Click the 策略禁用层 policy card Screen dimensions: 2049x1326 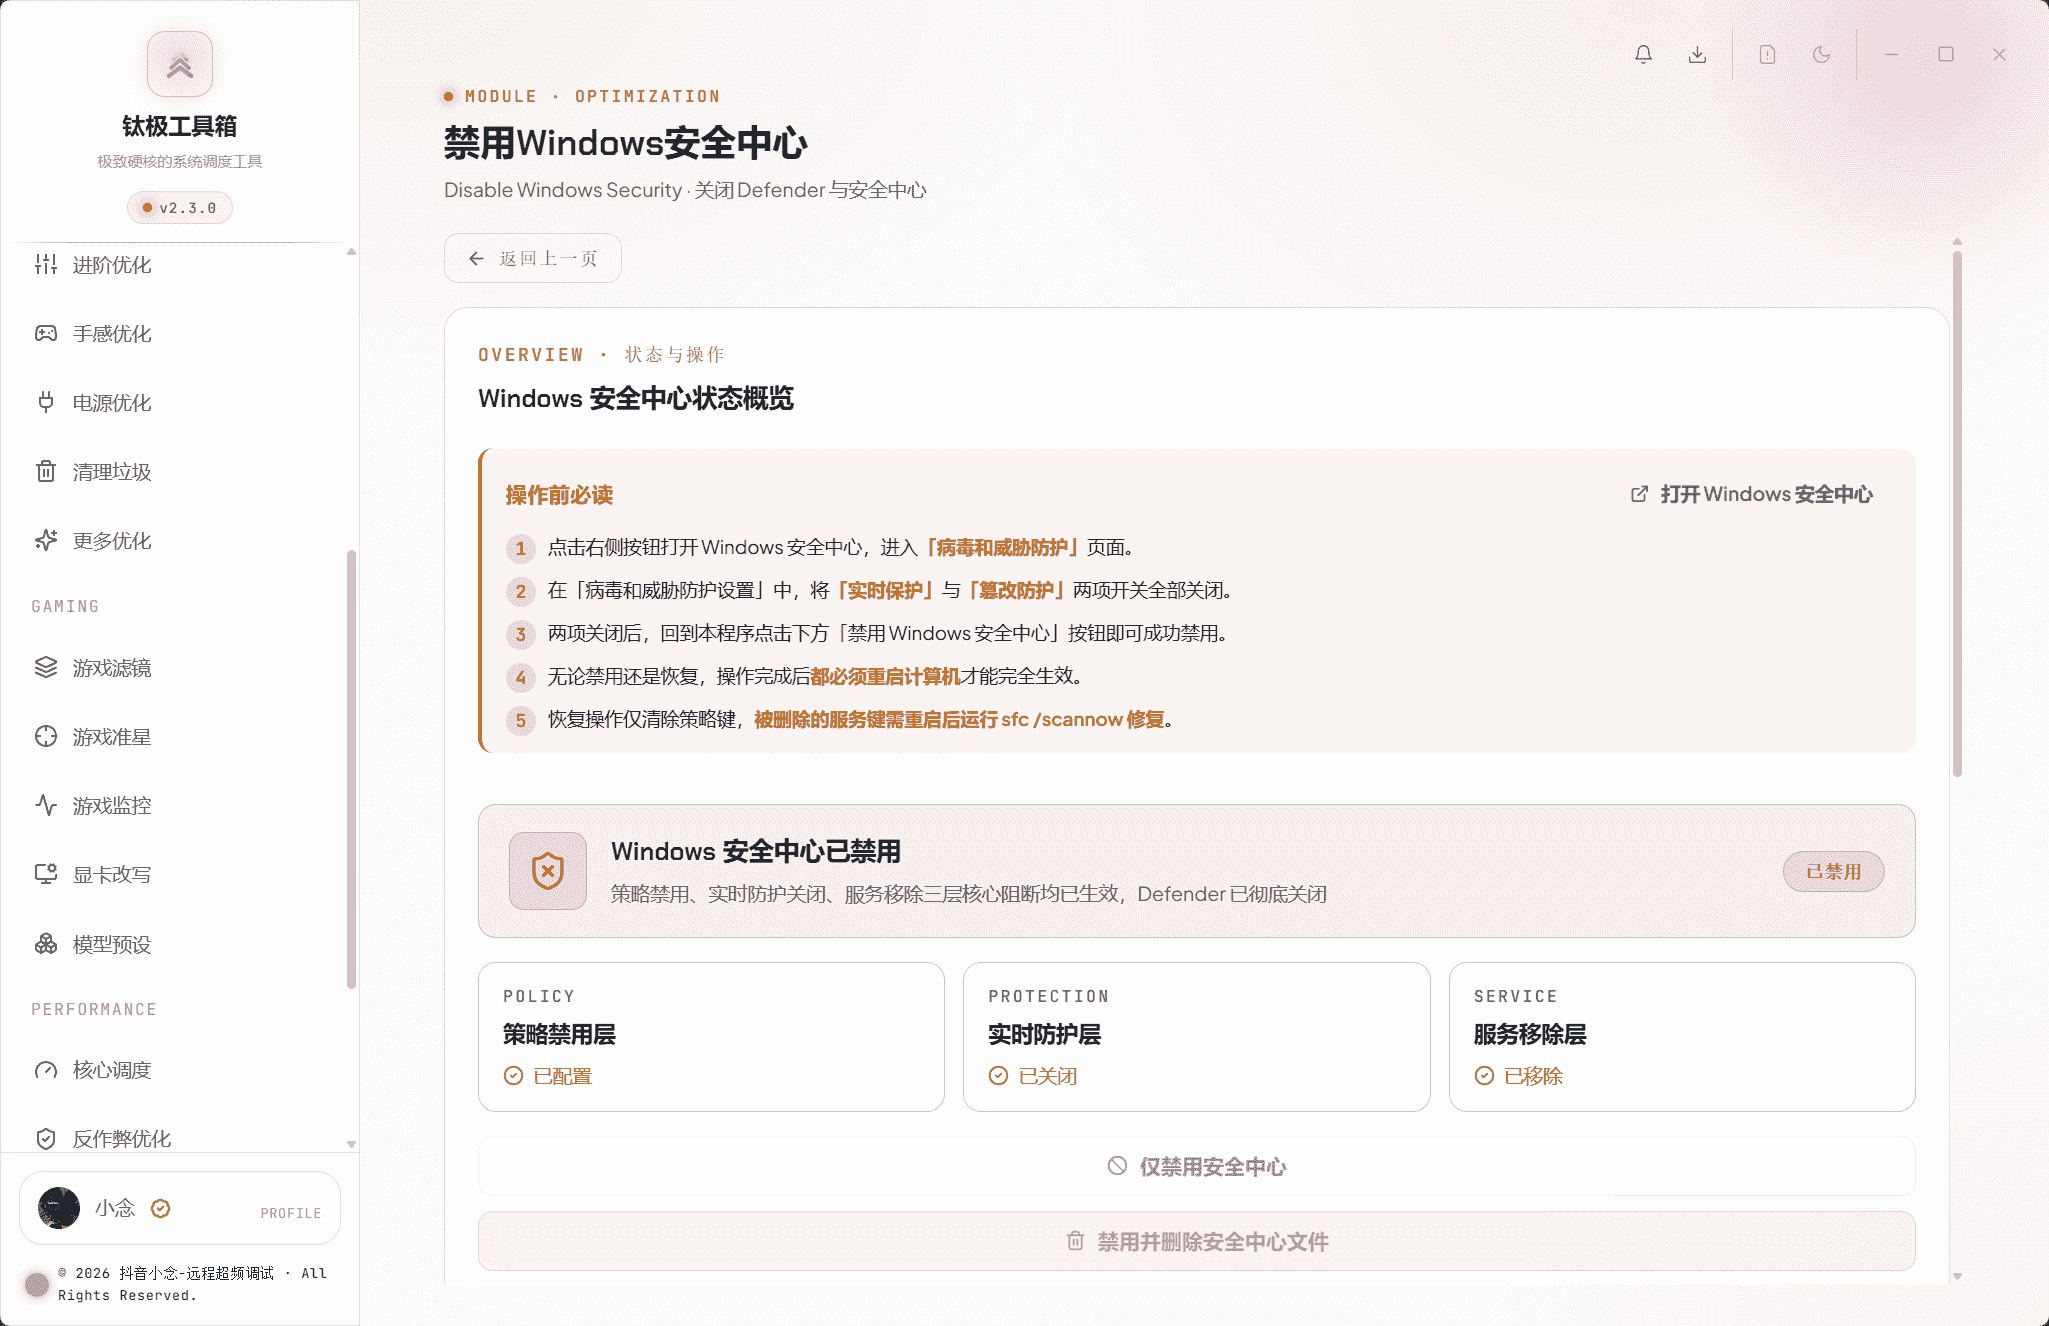click(x=711, y=1037)
